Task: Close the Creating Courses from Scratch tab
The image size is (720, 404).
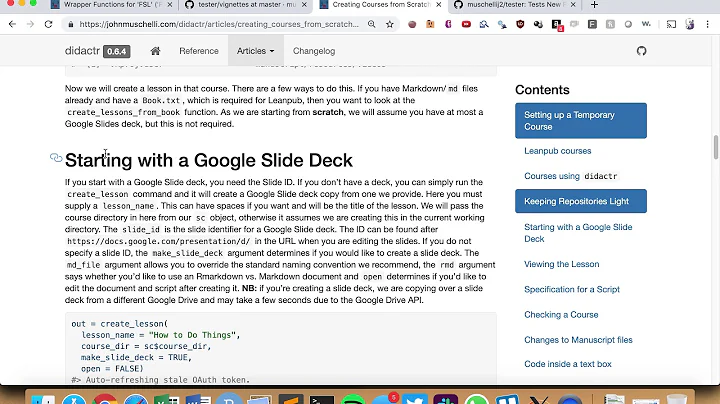Action: pos(439,5)
